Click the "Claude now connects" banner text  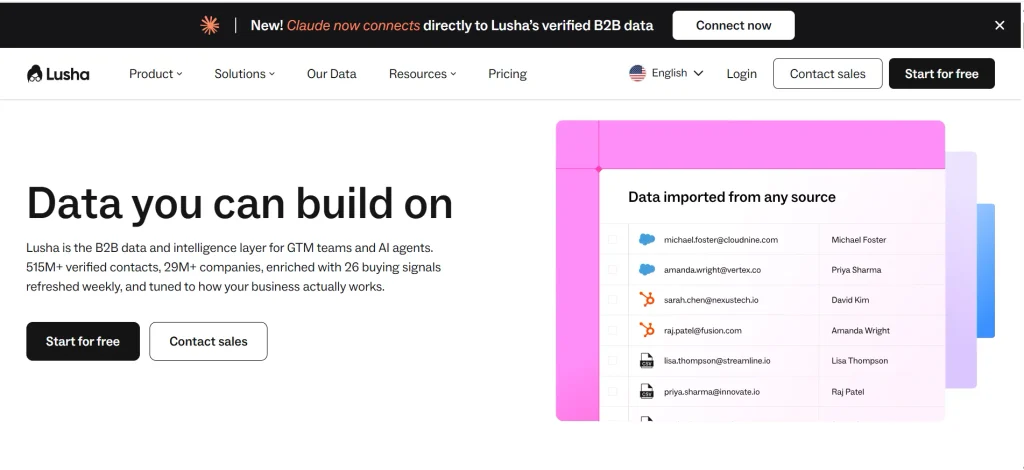click(x=353, y=25)
